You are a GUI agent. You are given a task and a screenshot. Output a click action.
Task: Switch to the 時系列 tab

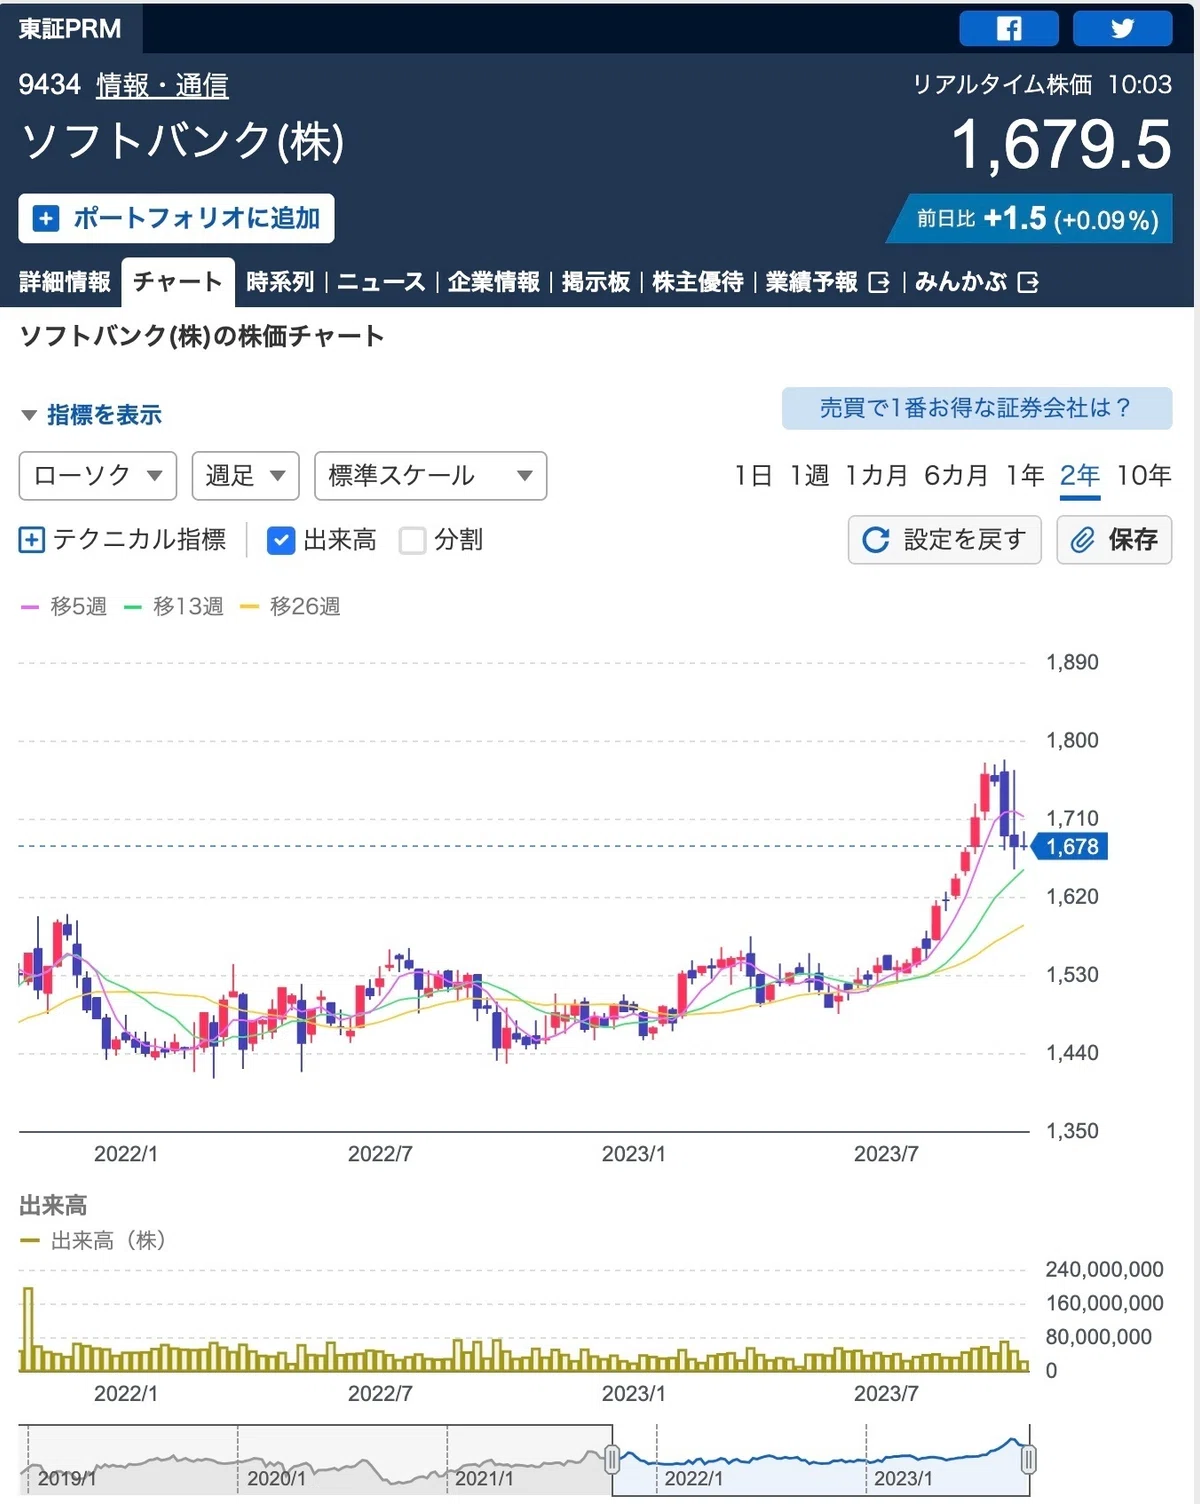pos(280,282)
